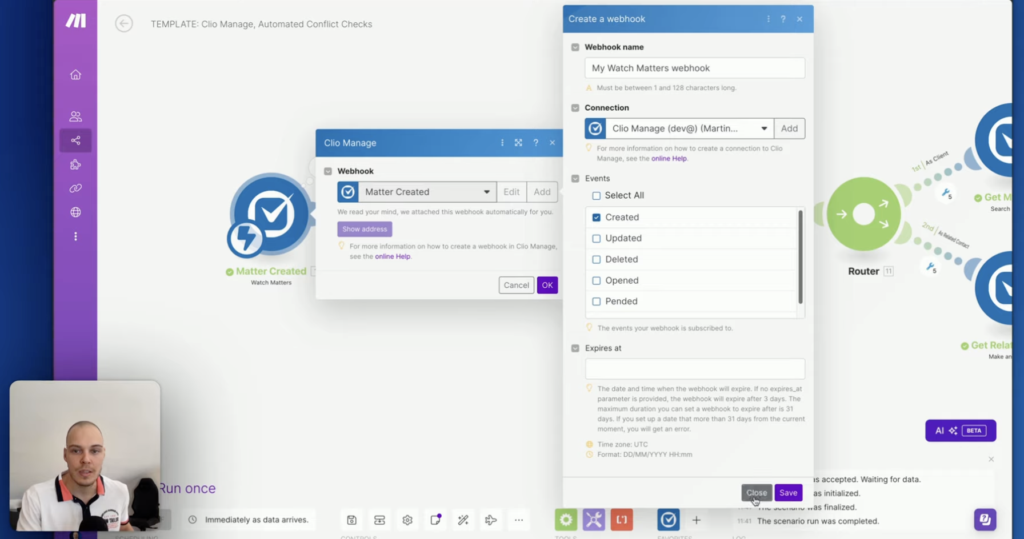Open the Matter Created webhook dropdown
1024x539 pixels.
point(417,192)
